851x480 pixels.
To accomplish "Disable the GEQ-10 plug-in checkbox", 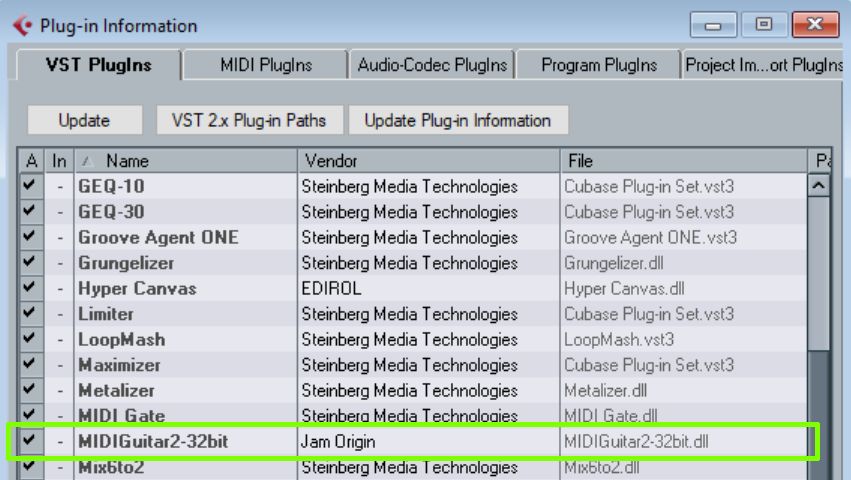I will pos(29,186).
